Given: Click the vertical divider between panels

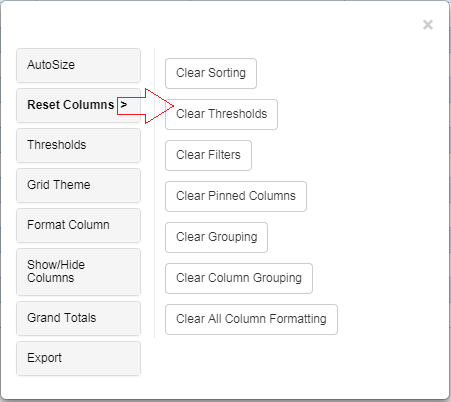Looking at the screenshot, I should (154, 193).
